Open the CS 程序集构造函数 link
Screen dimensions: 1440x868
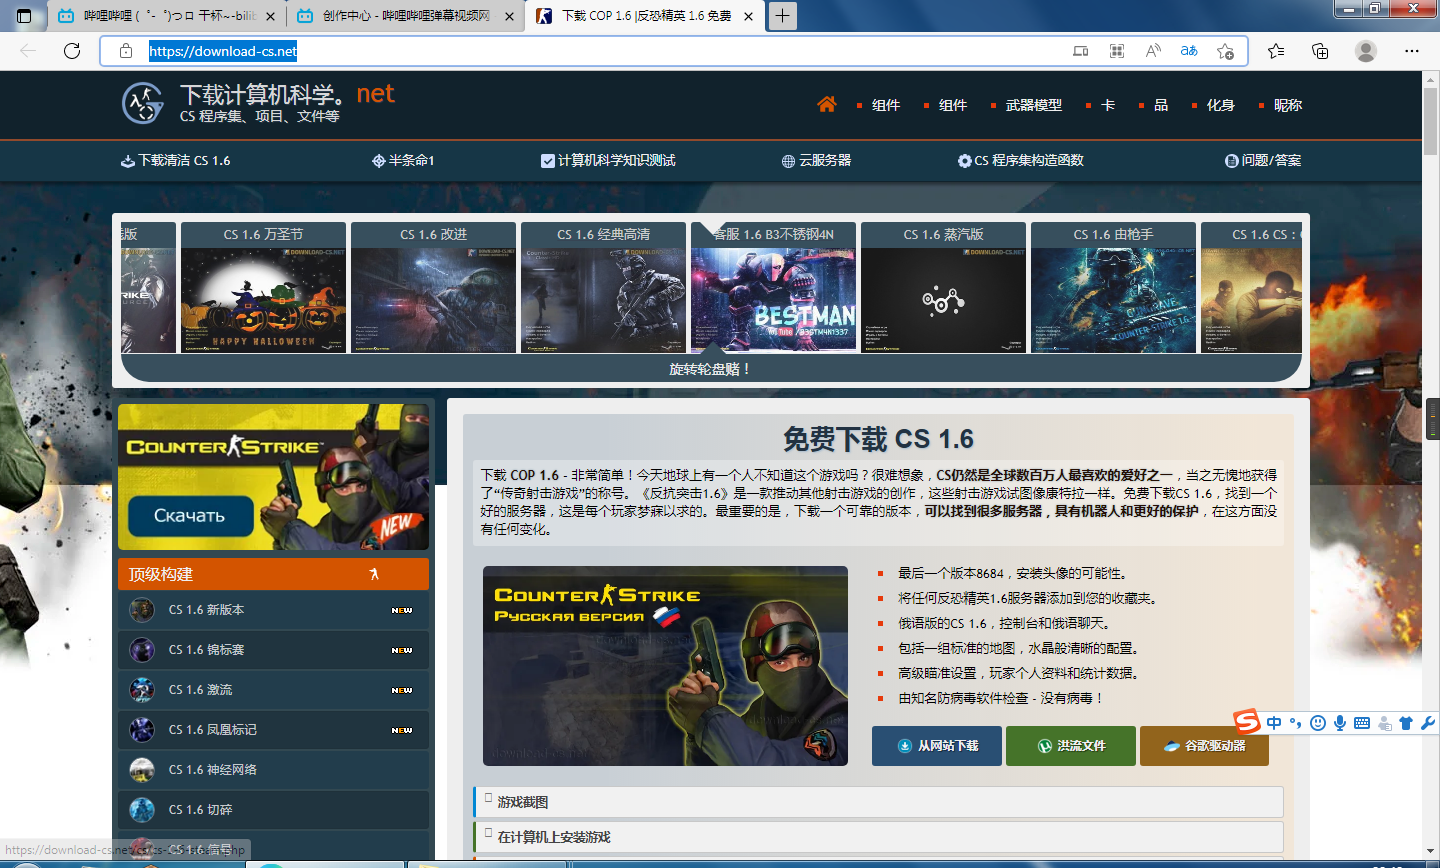pos(1021,160)
